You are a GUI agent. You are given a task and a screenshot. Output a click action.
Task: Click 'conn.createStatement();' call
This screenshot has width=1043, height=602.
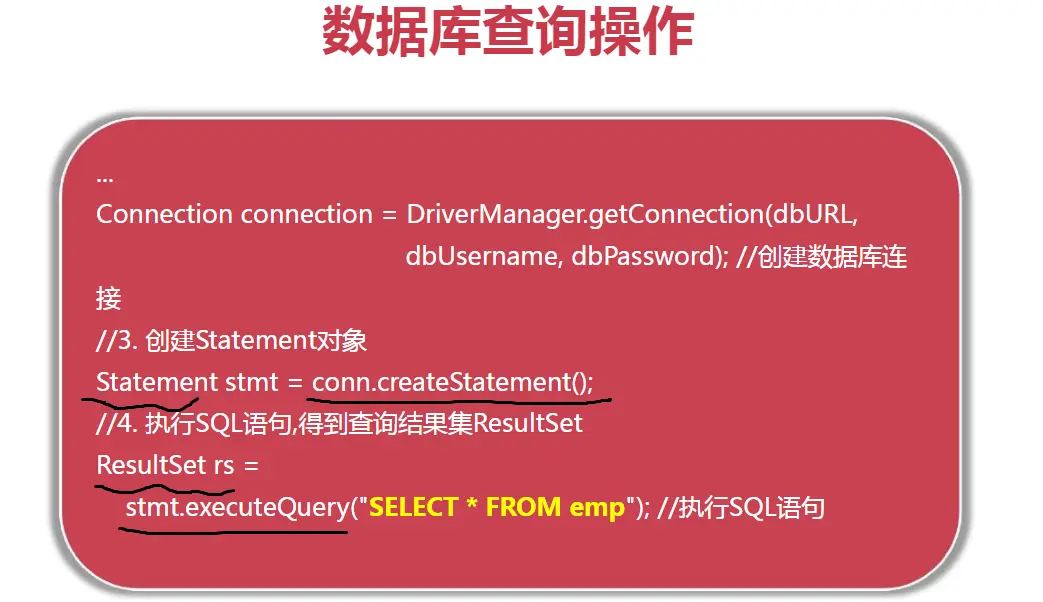pyautogui.click(x=452, y=382)
